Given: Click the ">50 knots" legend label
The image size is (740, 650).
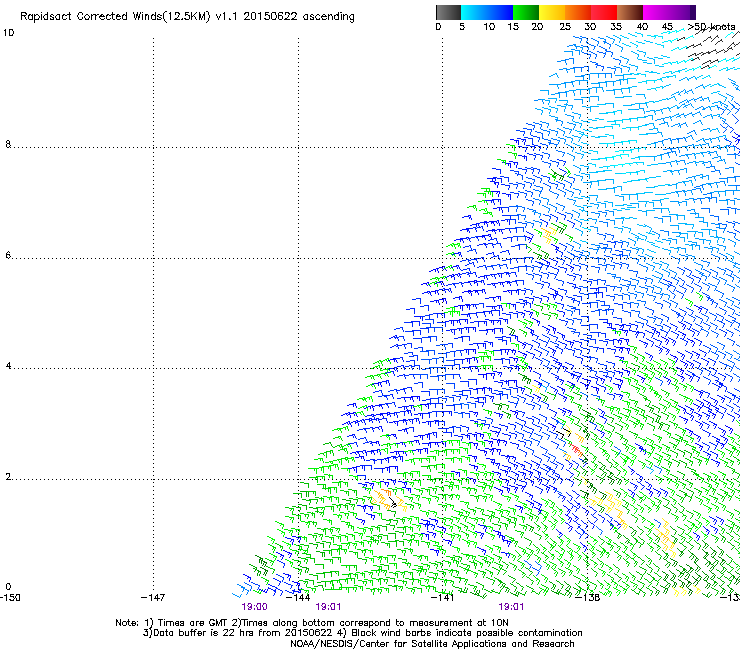Looking at the screenshot, I should (711, 27).
